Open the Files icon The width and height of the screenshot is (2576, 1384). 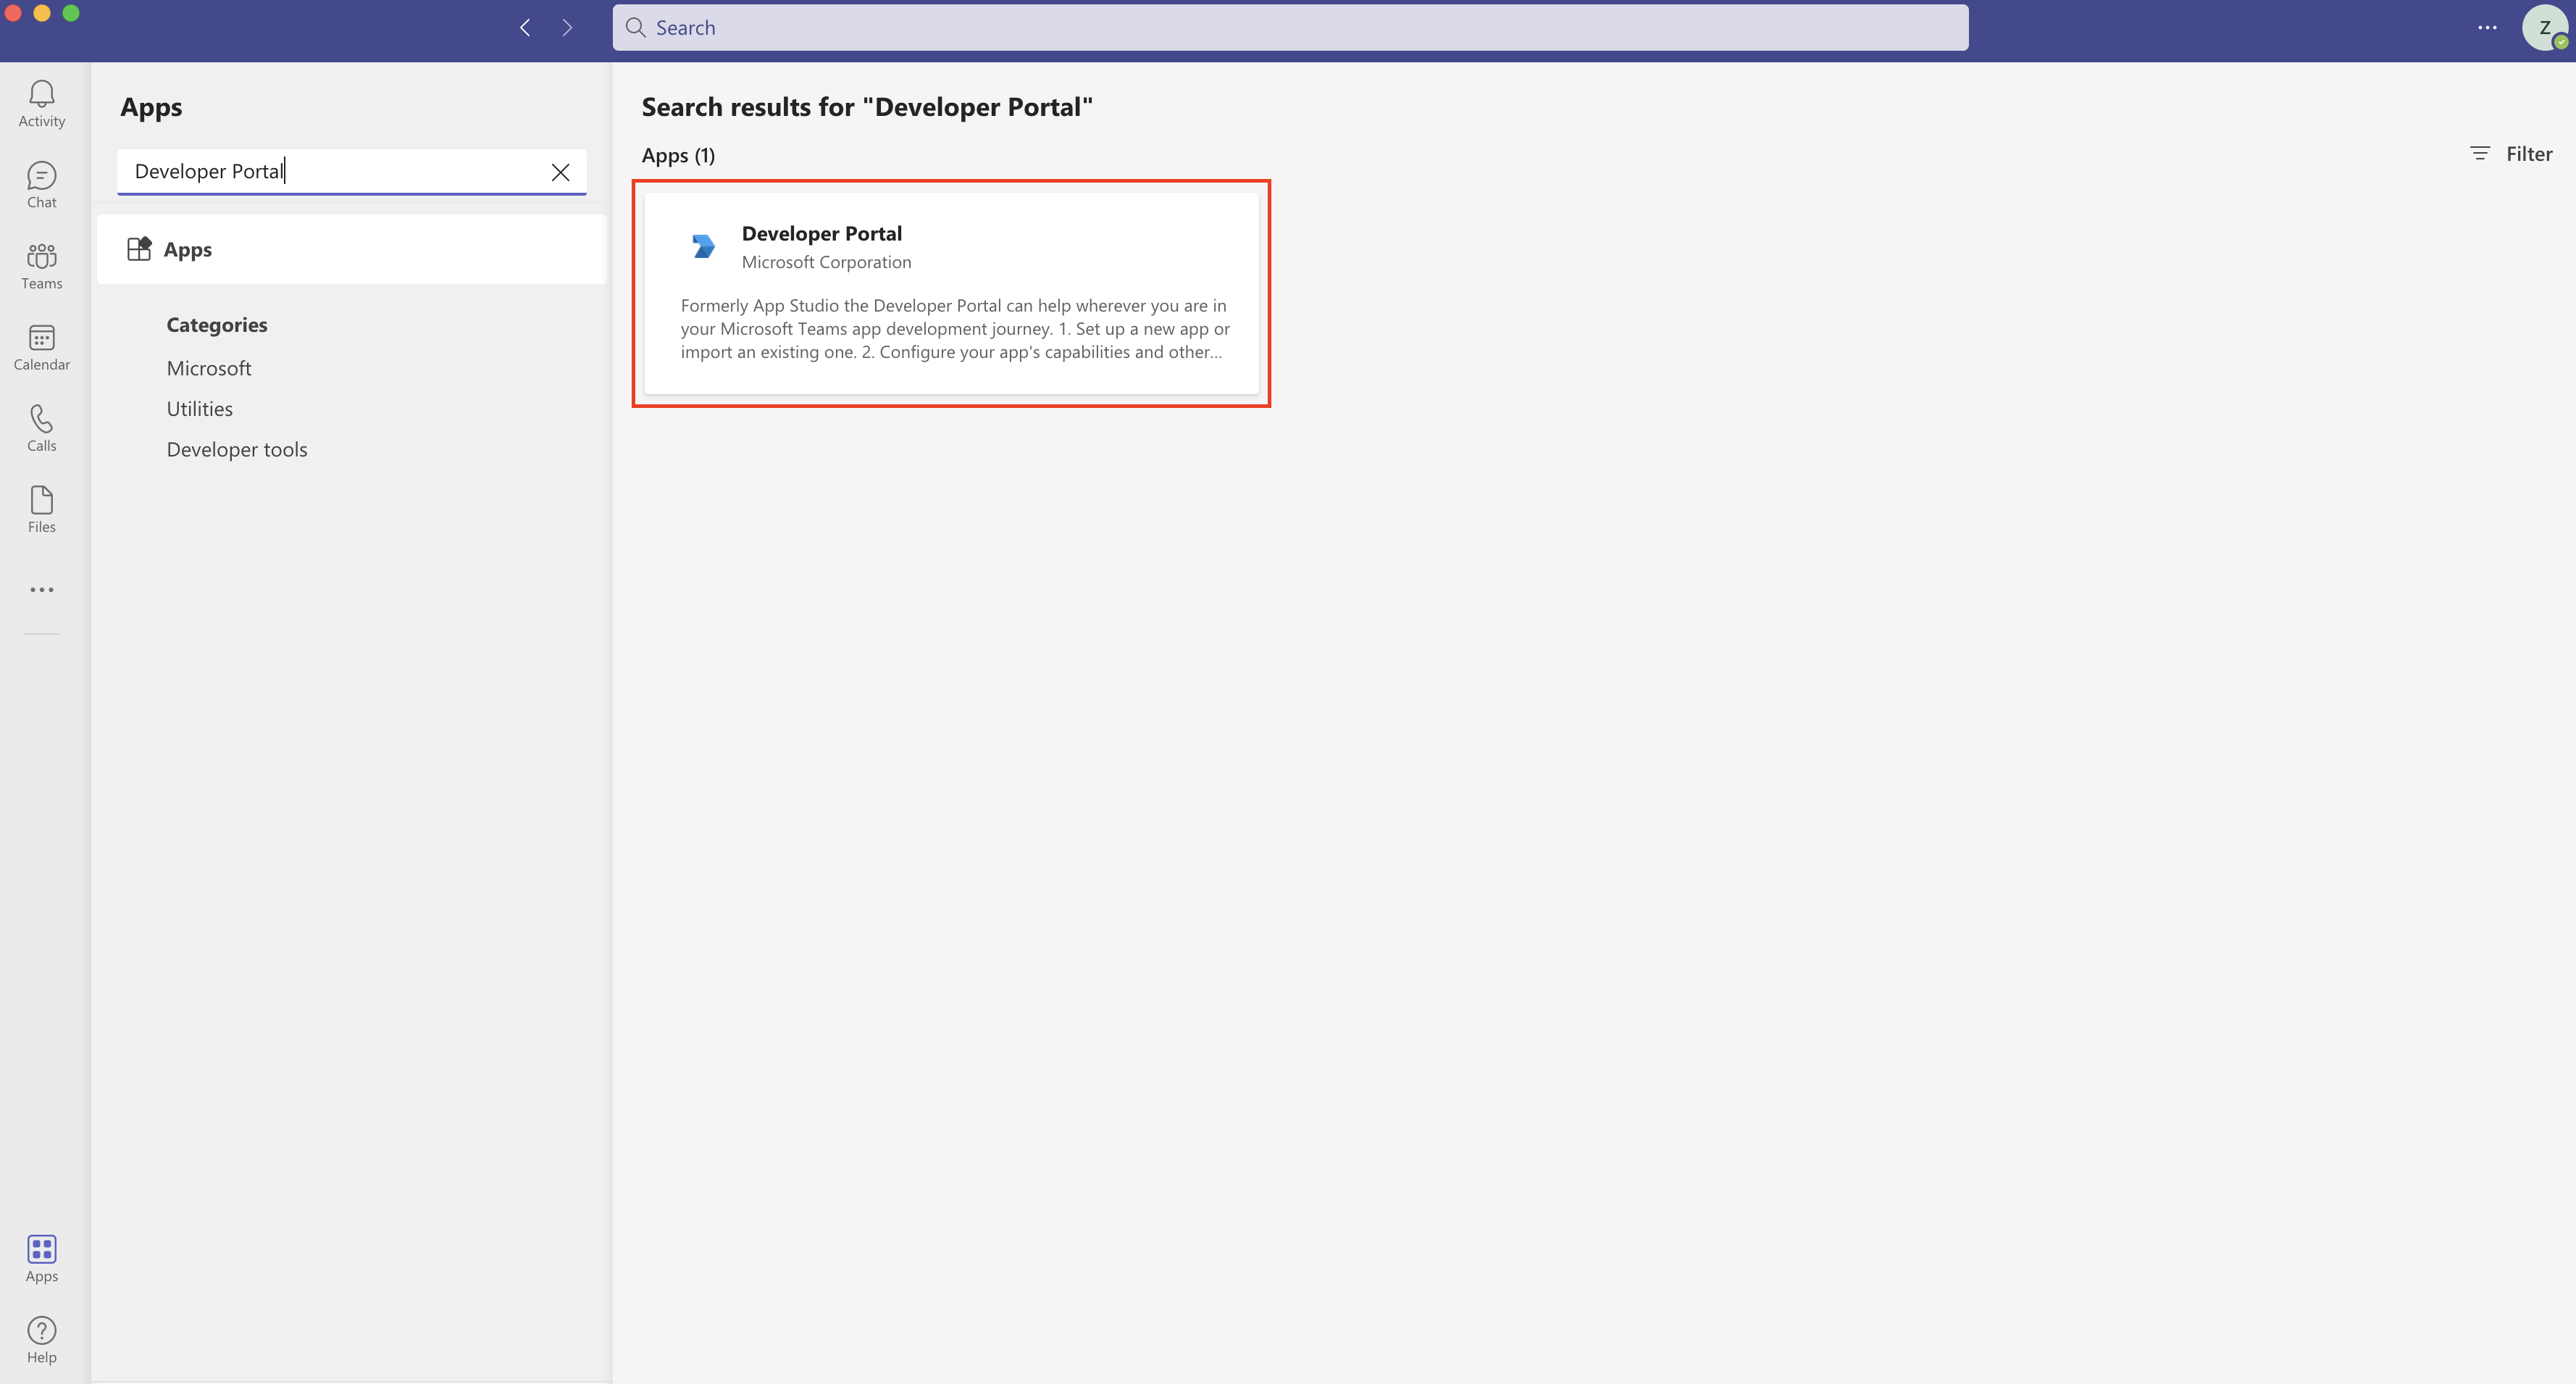(x=41, y=508)
